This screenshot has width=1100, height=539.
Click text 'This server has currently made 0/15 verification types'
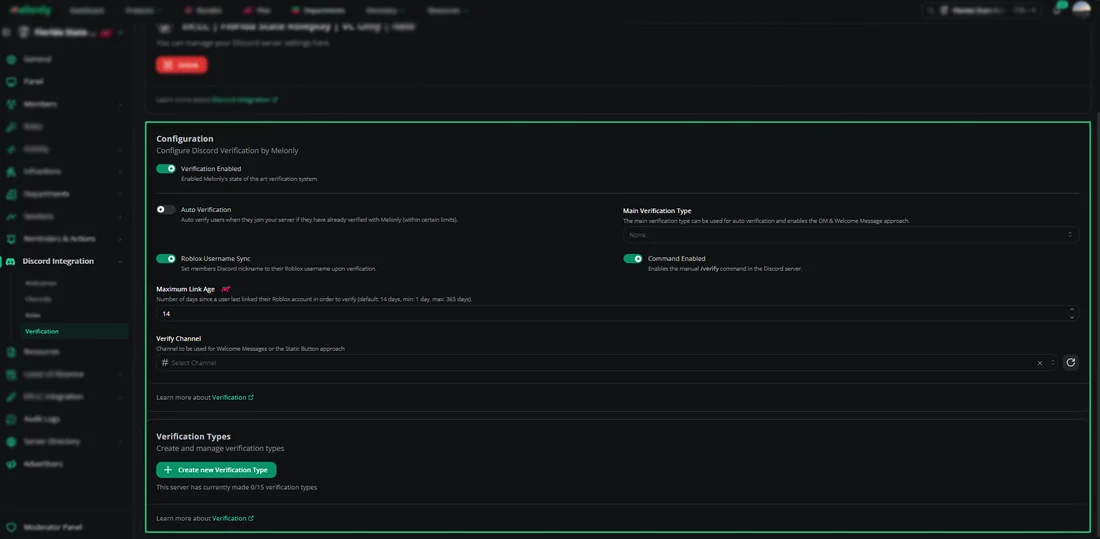236,487
